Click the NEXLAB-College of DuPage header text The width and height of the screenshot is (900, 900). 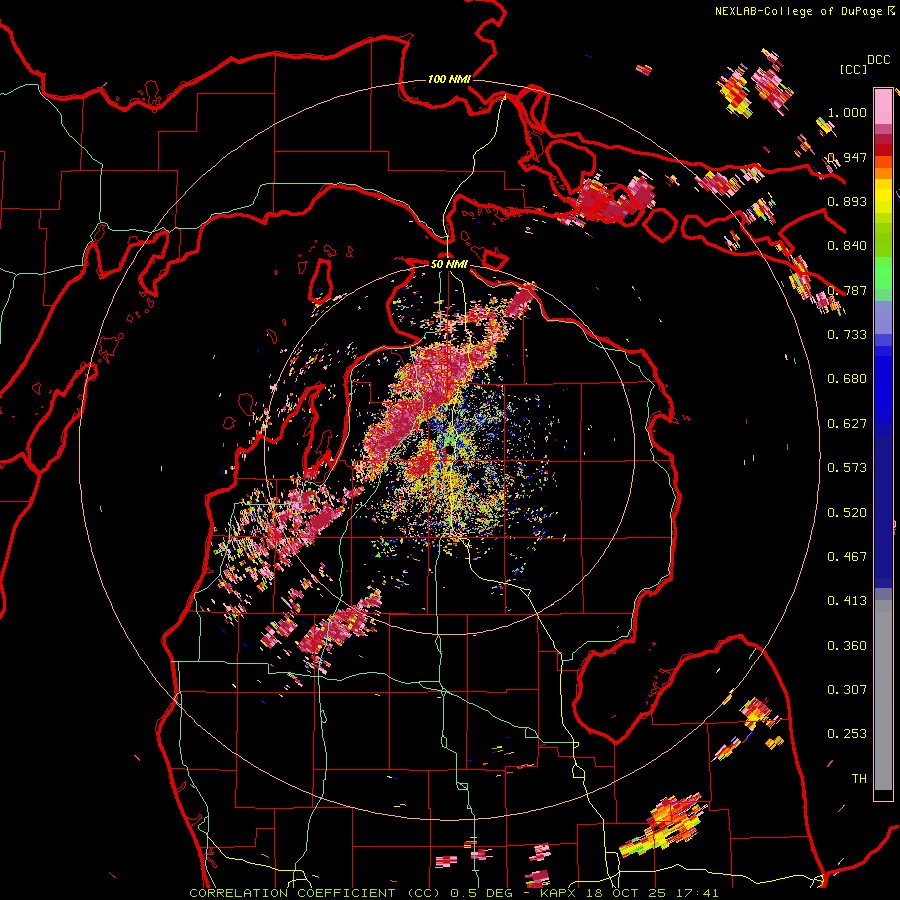(798, 11)
